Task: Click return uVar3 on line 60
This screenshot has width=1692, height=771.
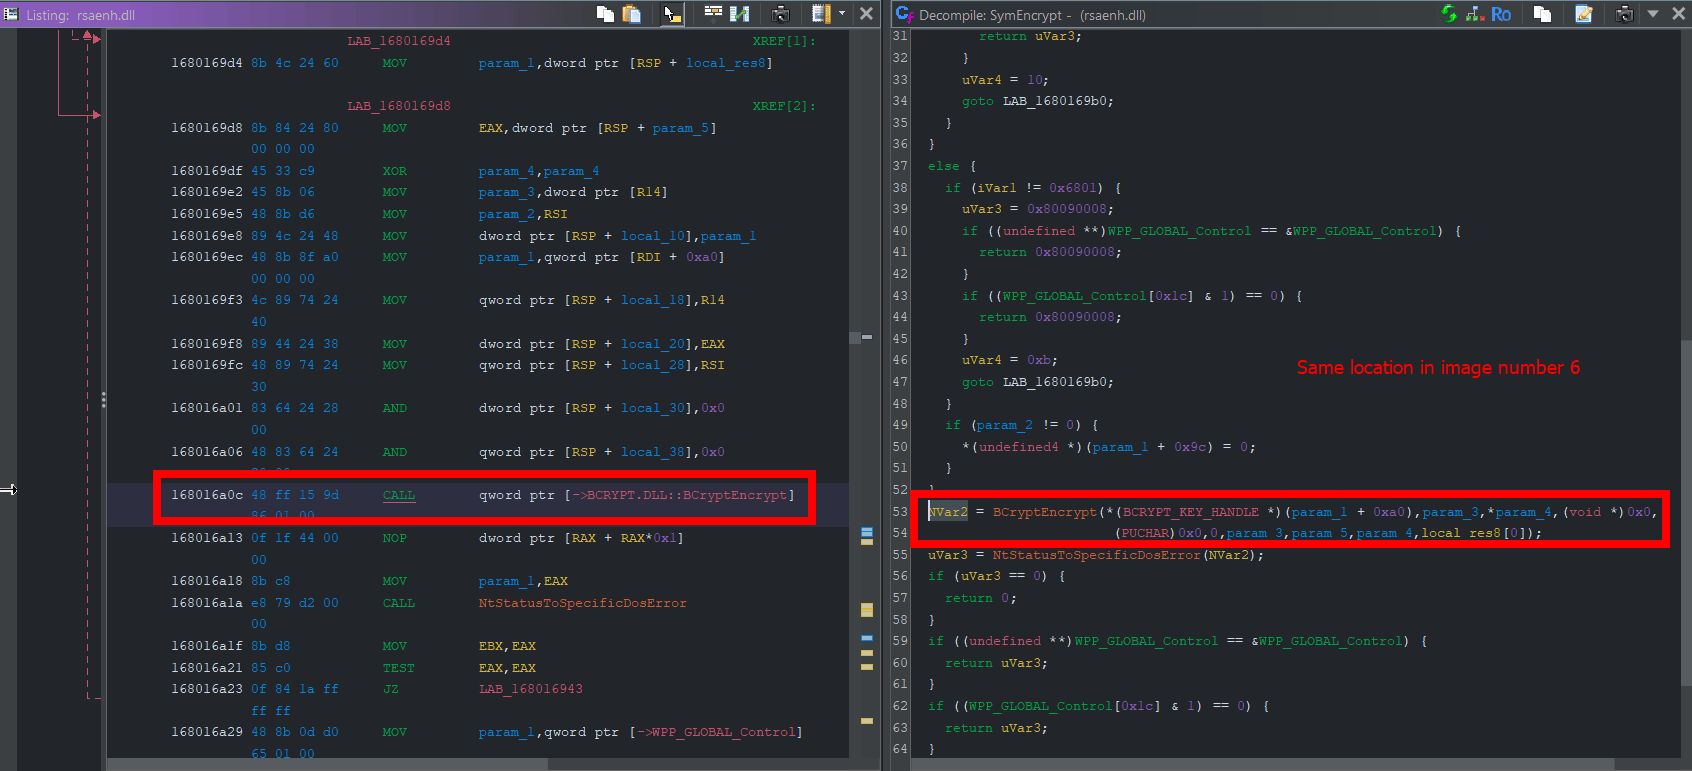Action: (x=995, y=663)
